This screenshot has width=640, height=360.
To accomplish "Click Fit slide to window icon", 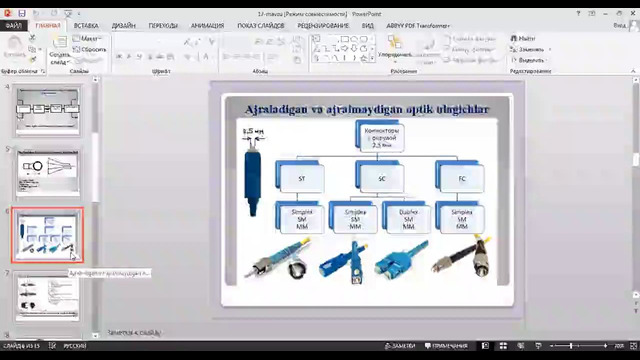I will [x=633, y=346].
